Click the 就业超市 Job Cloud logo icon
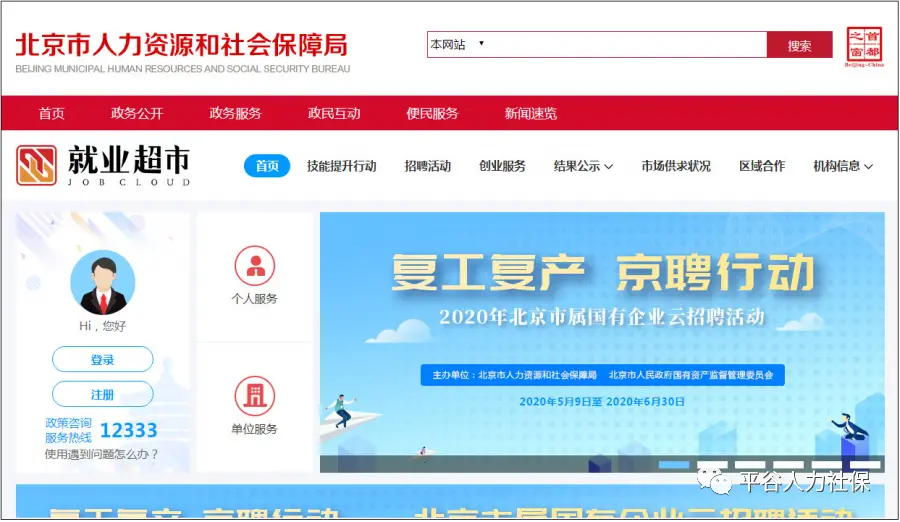 (x=36, y=165)
